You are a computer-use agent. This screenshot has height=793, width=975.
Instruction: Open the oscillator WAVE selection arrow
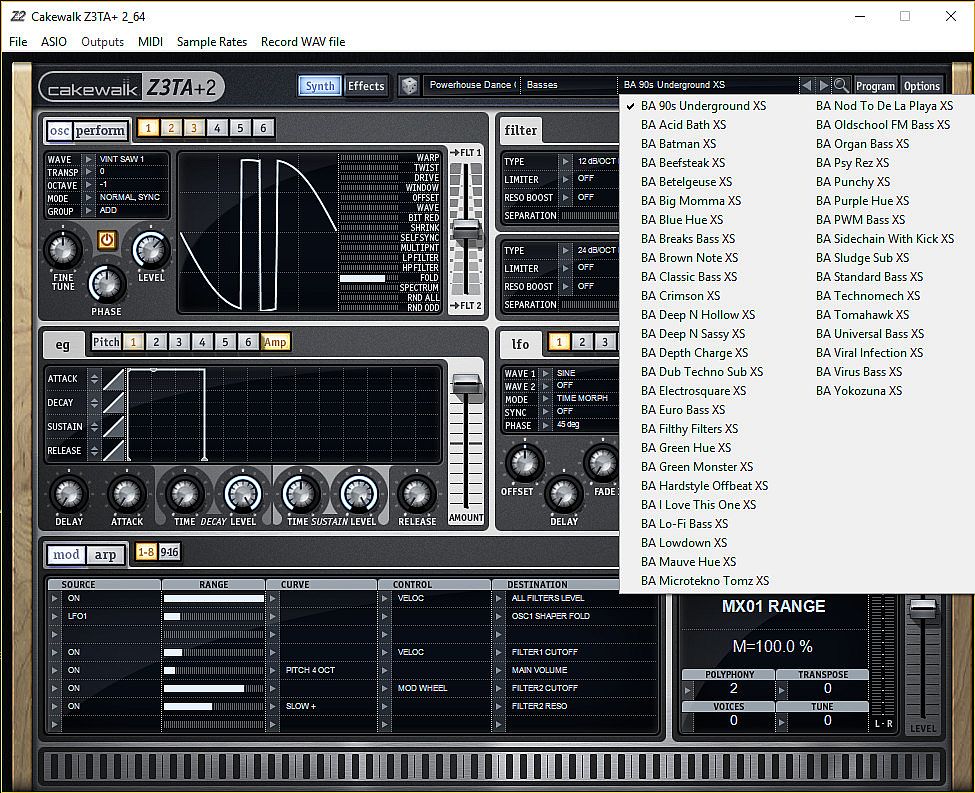tap(88, 159)
